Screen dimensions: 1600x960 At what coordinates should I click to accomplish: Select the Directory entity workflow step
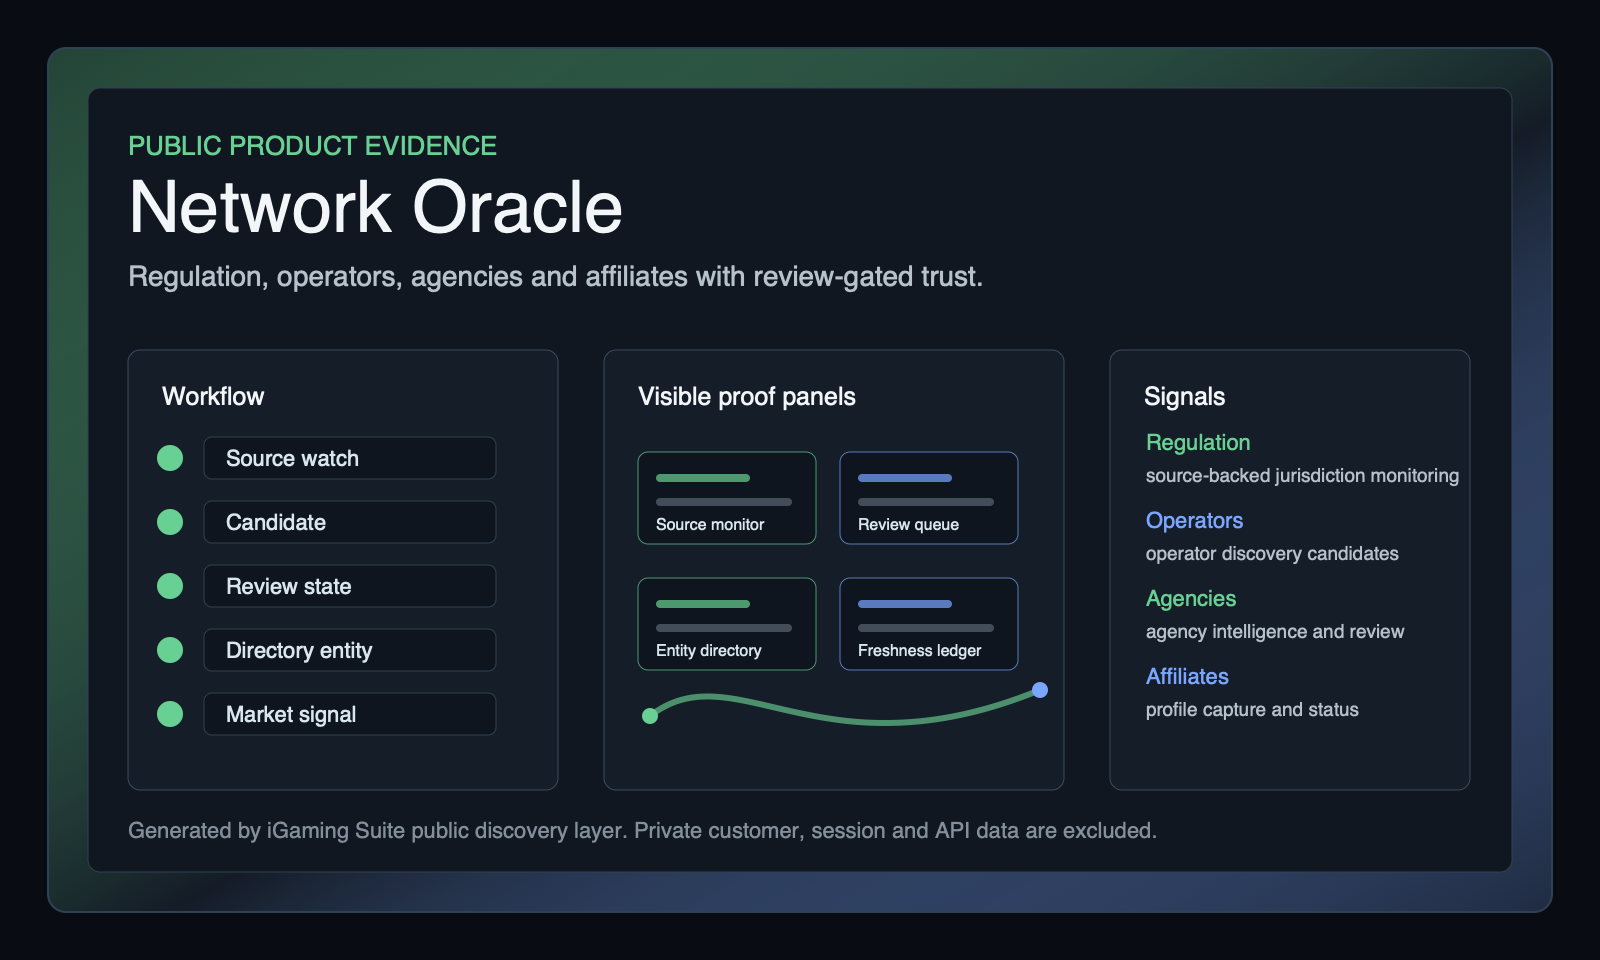click(x=350, y=650)
